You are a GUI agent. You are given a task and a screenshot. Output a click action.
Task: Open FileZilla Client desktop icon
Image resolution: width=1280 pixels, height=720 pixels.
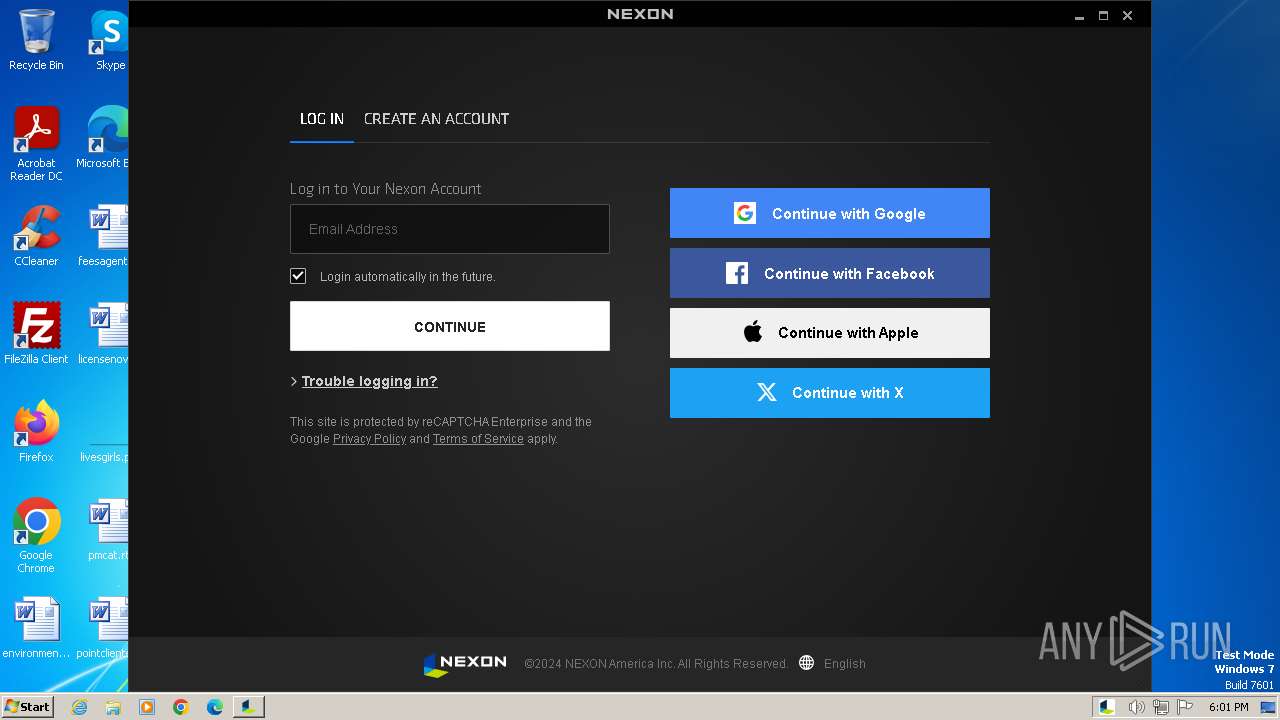36,334
